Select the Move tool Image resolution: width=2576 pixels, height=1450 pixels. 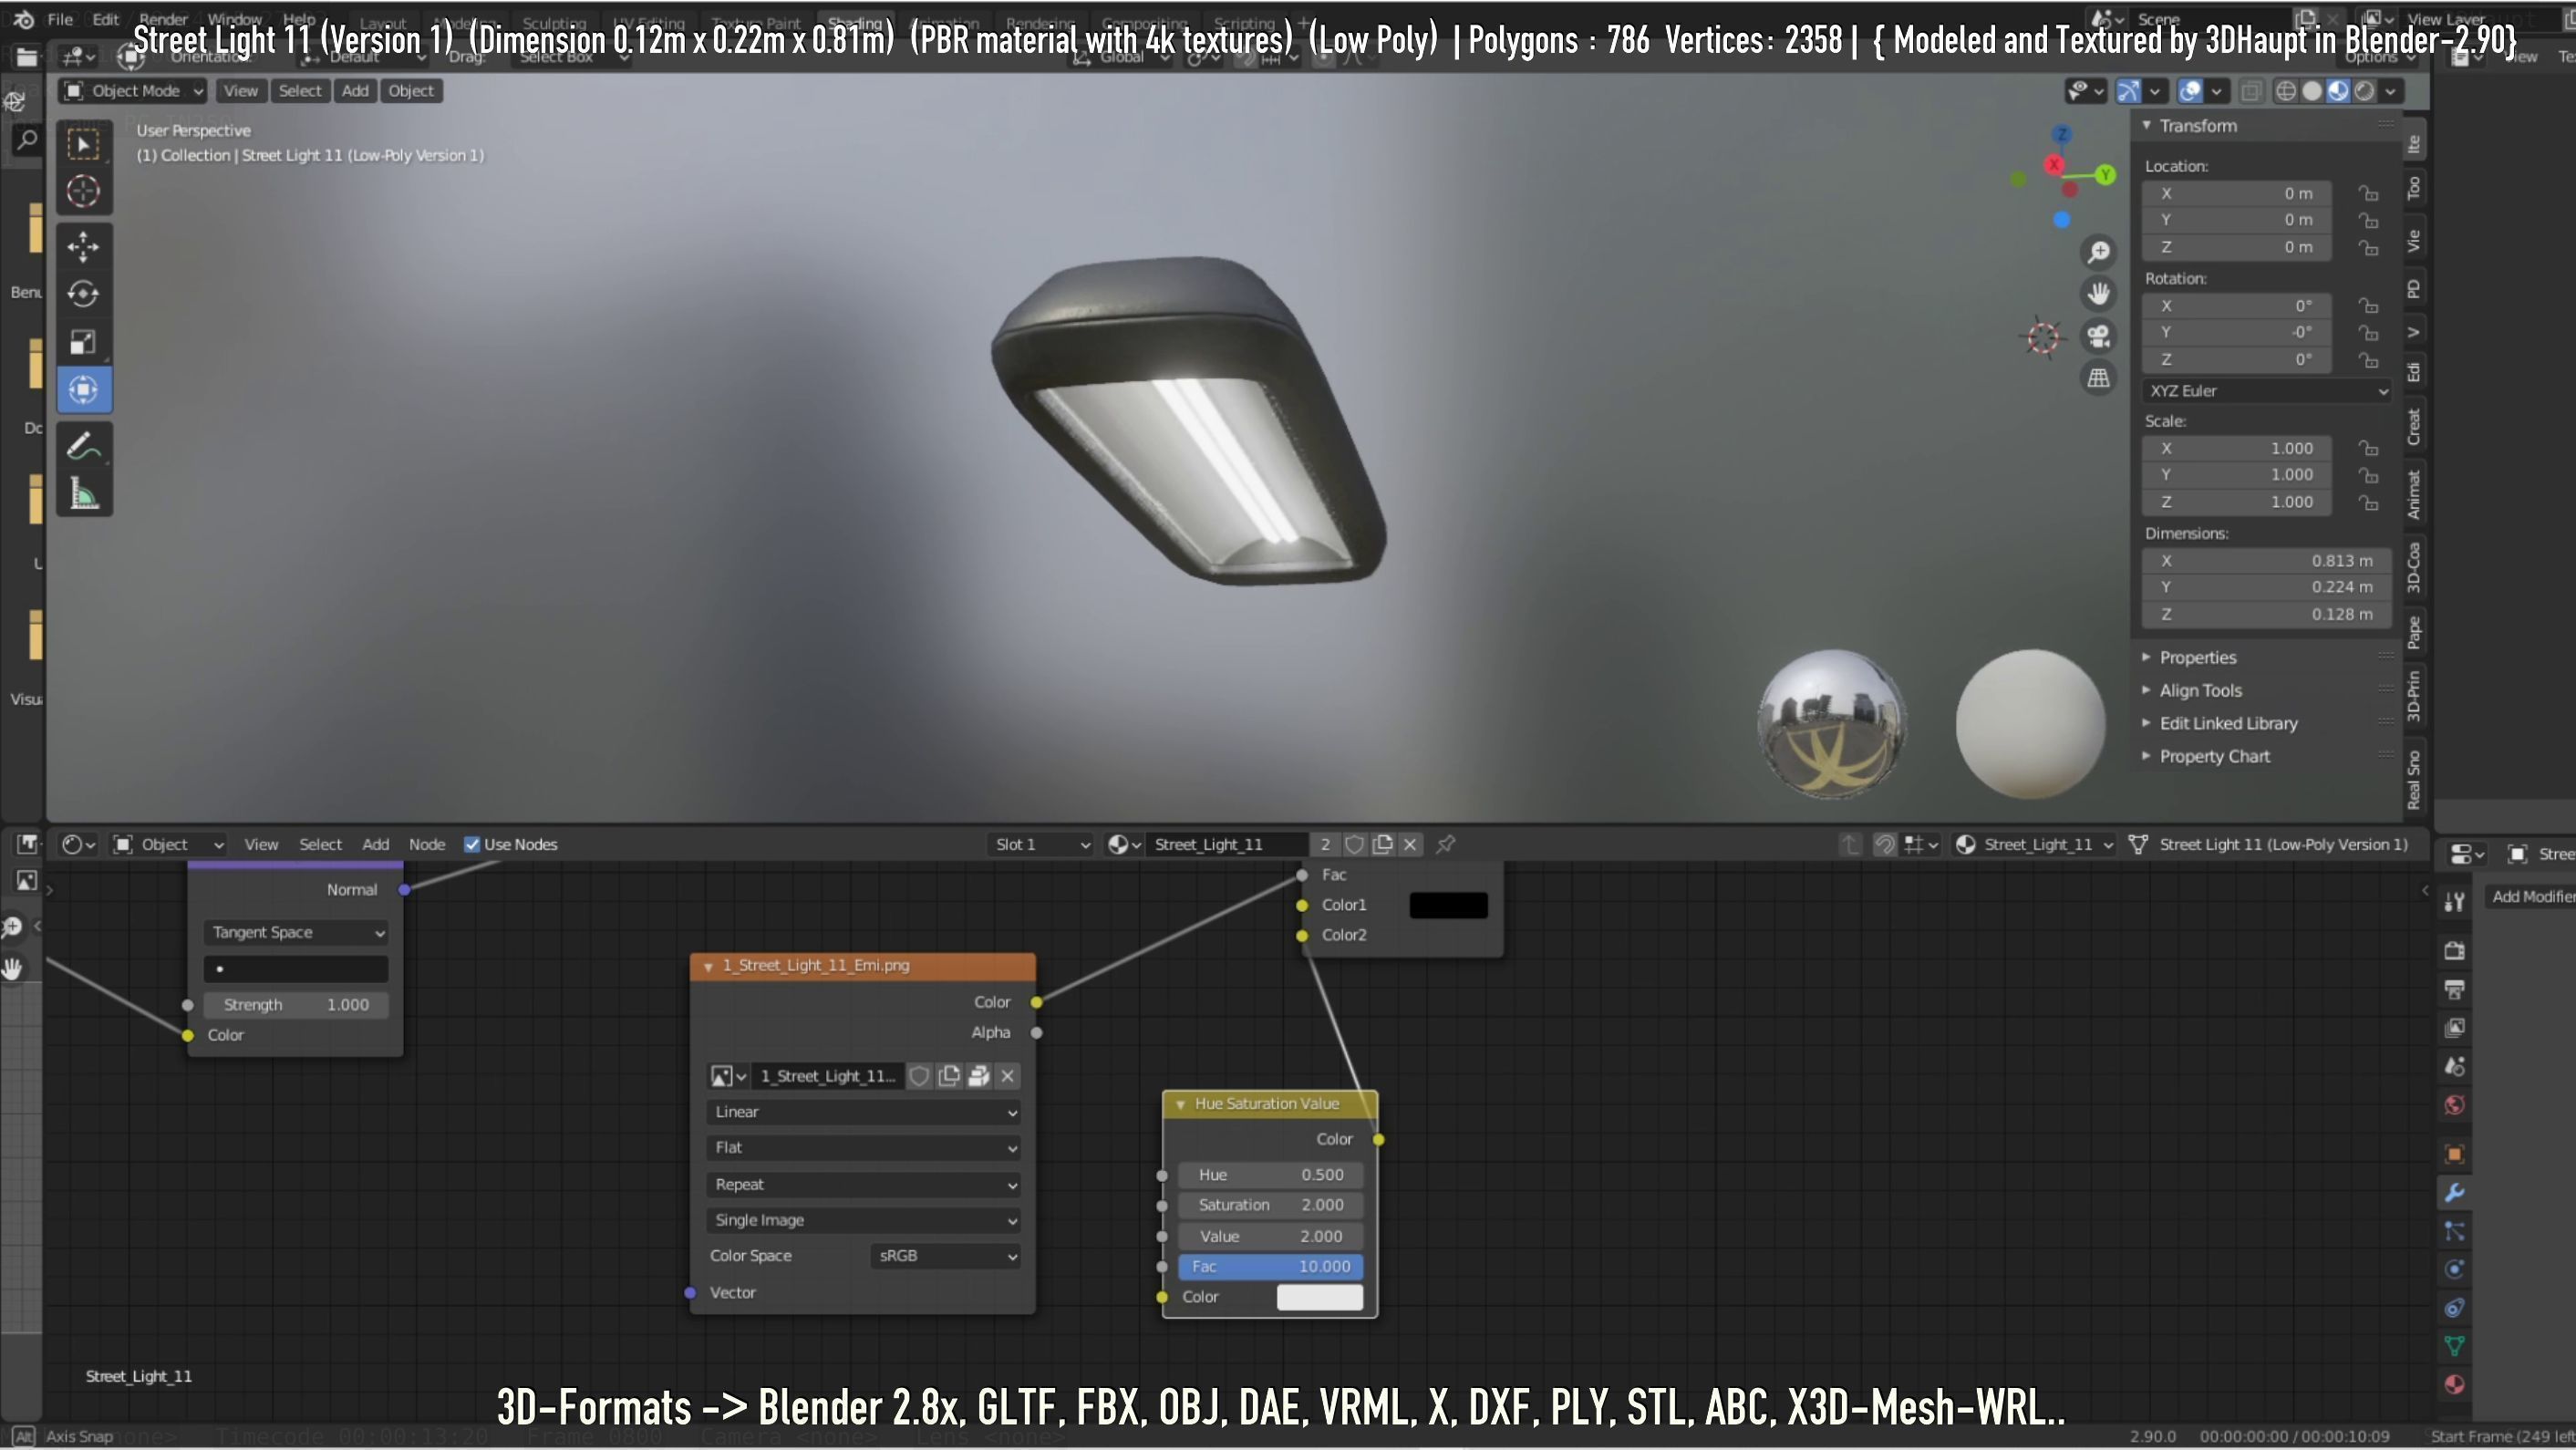[x=83, y=245]
